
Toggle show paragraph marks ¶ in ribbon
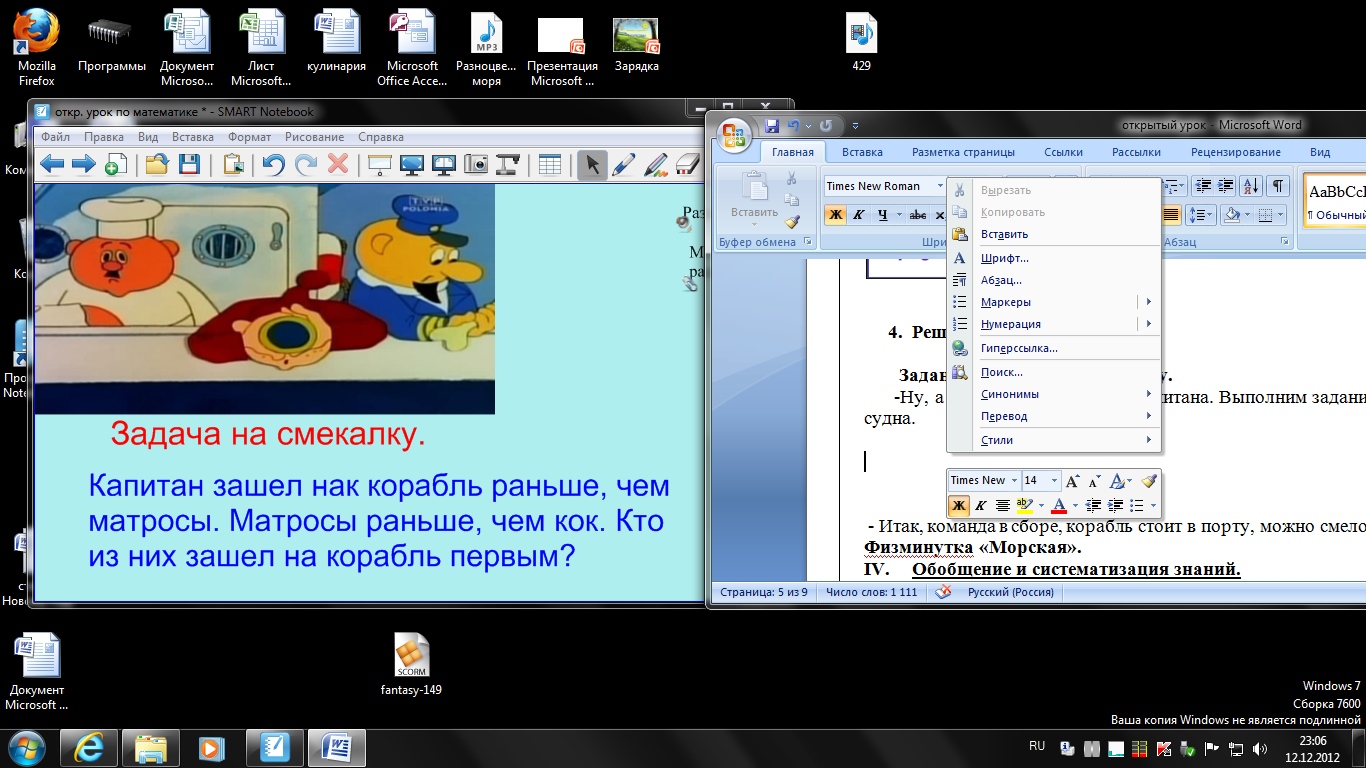click(x=1278, y=186)
